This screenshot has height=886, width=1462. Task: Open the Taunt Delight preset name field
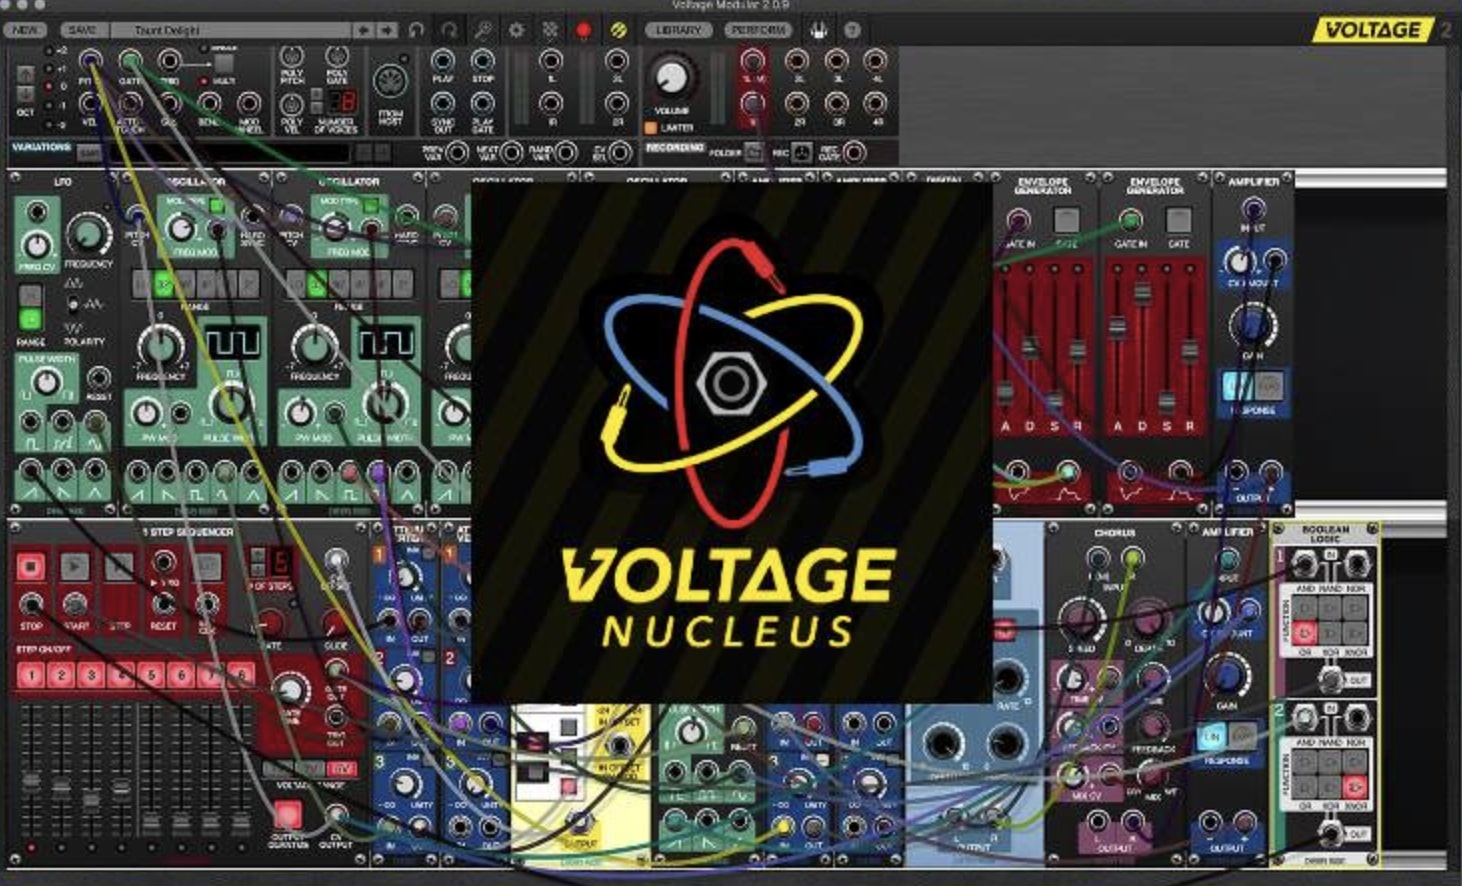[230, 30]
